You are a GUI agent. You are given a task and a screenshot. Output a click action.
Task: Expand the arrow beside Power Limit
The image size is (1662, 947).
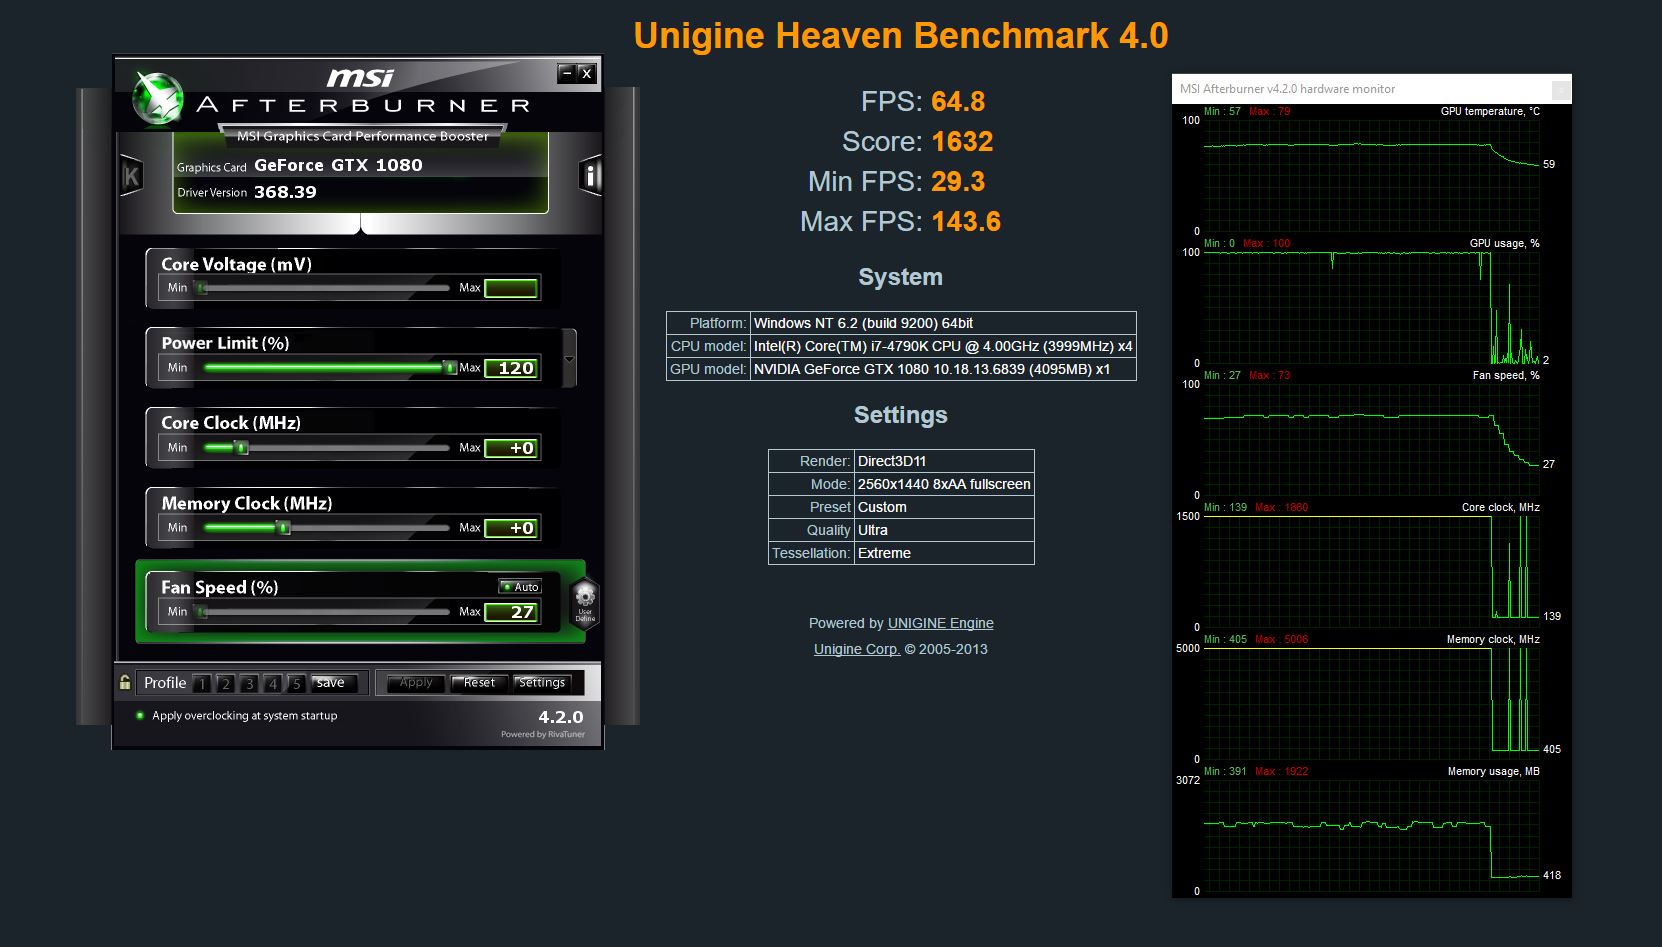570,359
